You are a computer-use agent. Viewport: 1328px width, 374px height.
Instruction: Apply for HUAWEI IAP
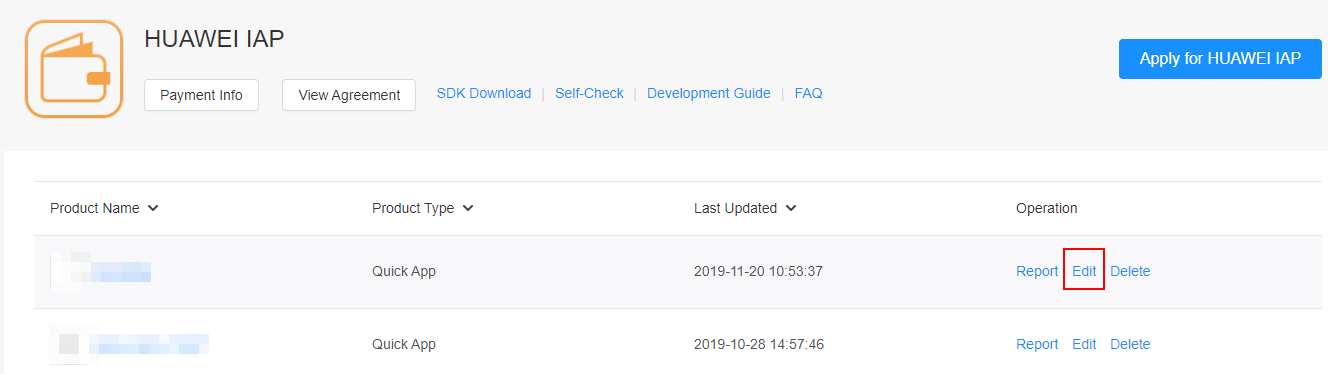tap(1220, 59)
